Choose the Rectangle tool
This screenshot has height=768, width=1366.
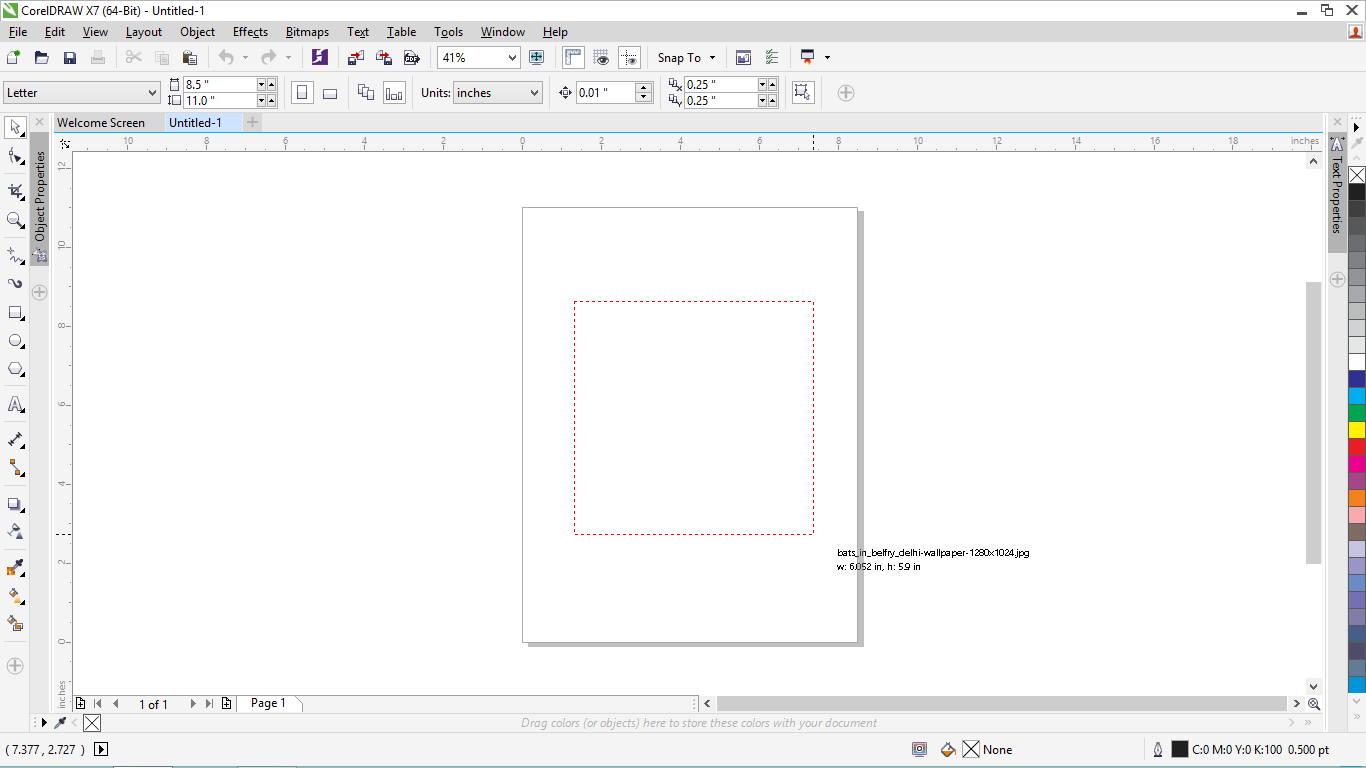(x=15, y=312)
